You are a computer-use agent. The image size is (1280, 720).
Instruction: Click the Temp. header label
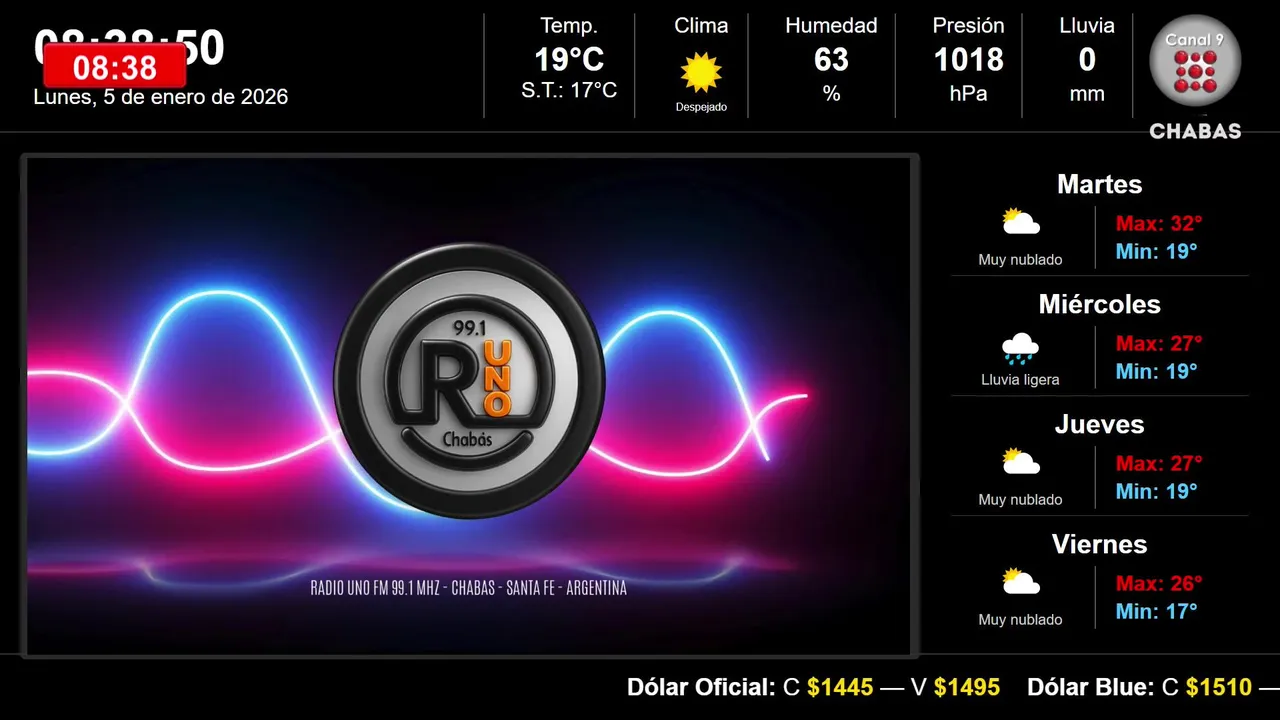click(569, 26)
